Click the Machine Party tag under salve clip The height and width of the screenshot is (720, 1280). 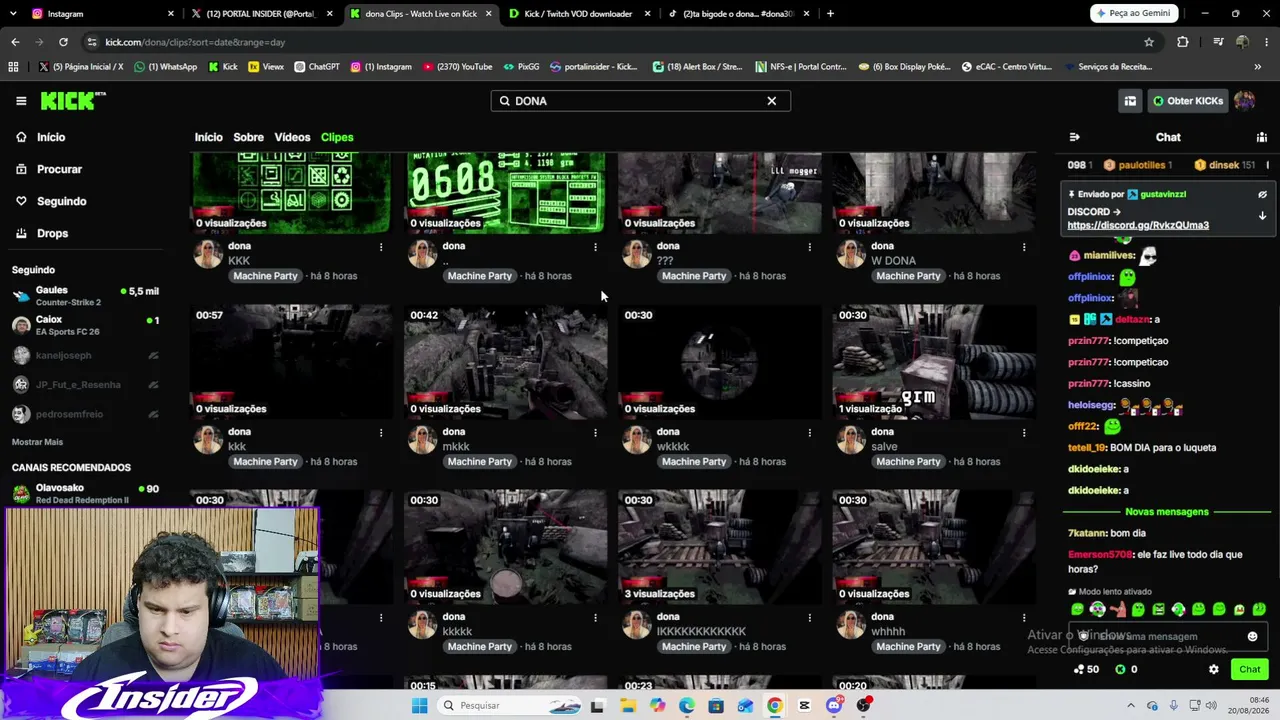click(x=908, y=462)
